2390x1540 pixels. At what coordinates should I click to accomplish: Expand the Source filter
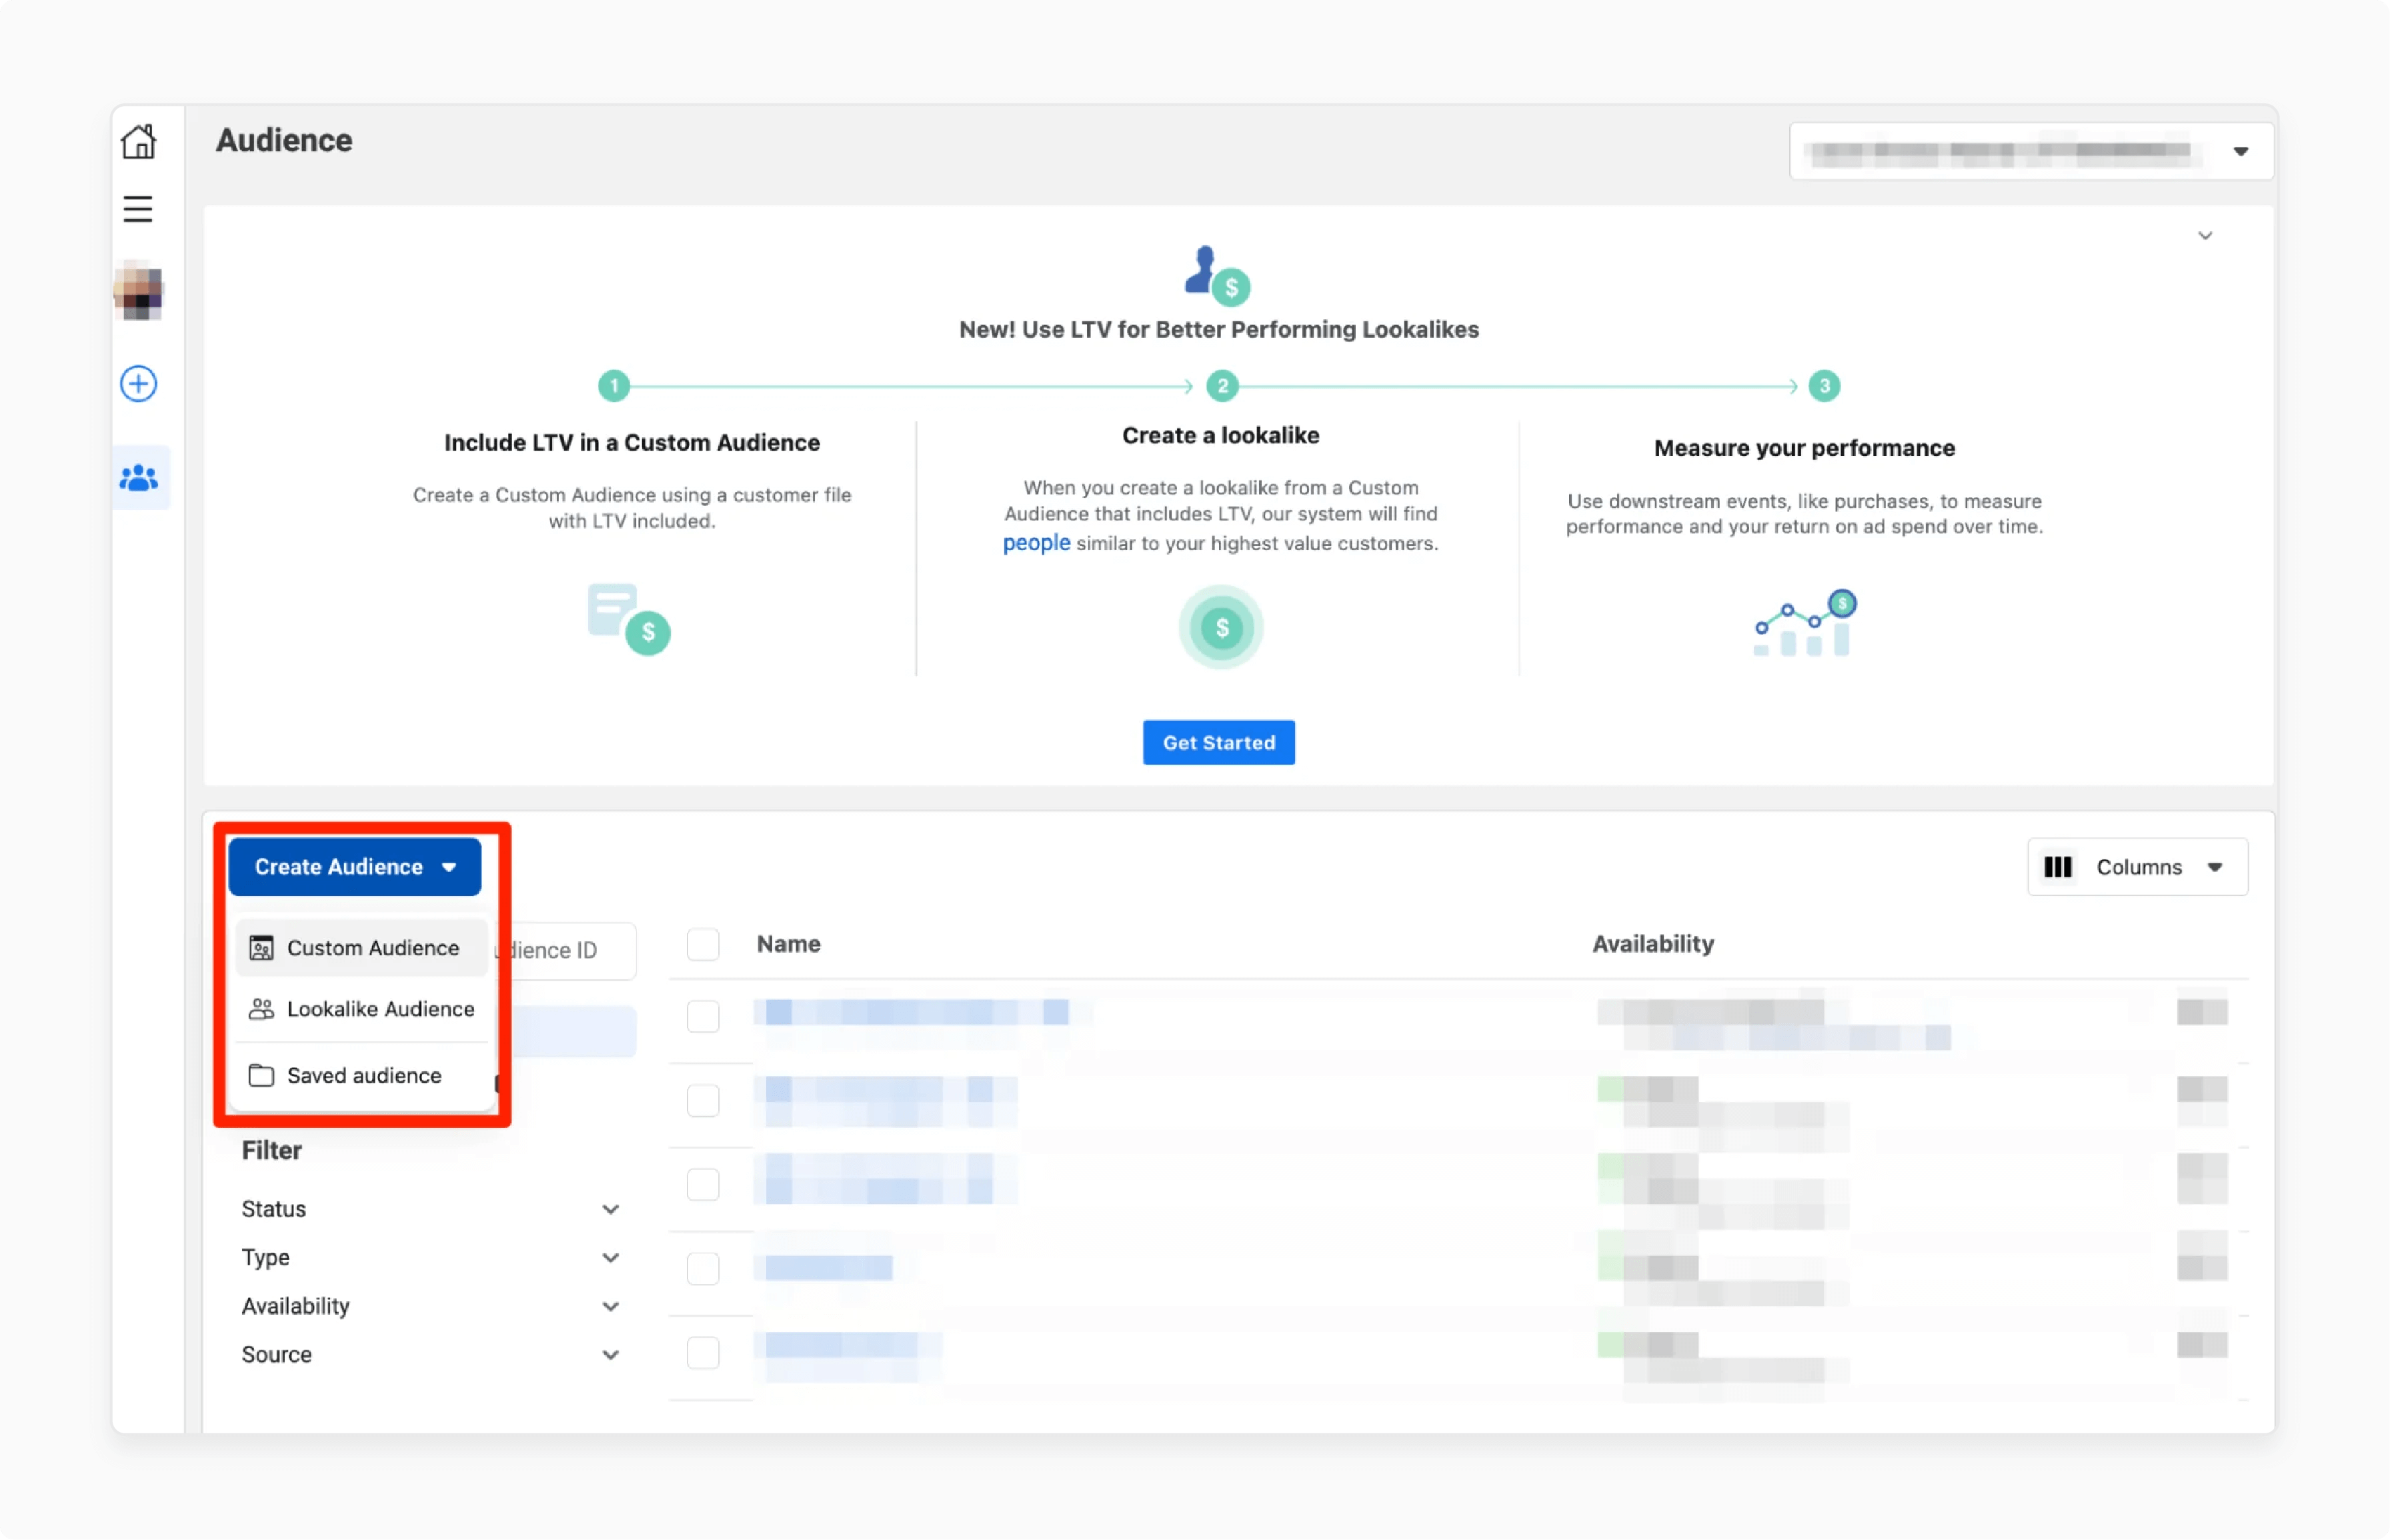431,1355
